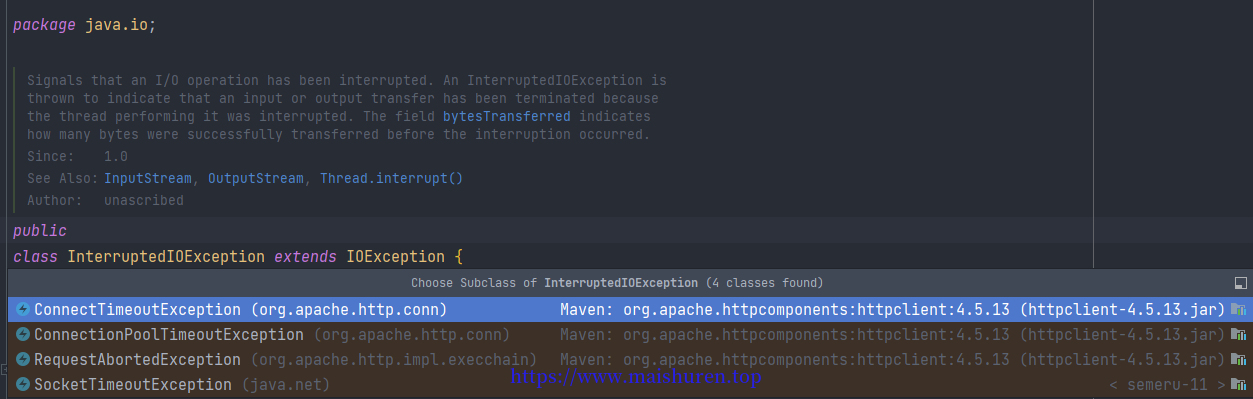Viewport: 1253px width, 399px height.
Task: Click the SocketTimeoutException class icon
Action: [x=23, y=384]
